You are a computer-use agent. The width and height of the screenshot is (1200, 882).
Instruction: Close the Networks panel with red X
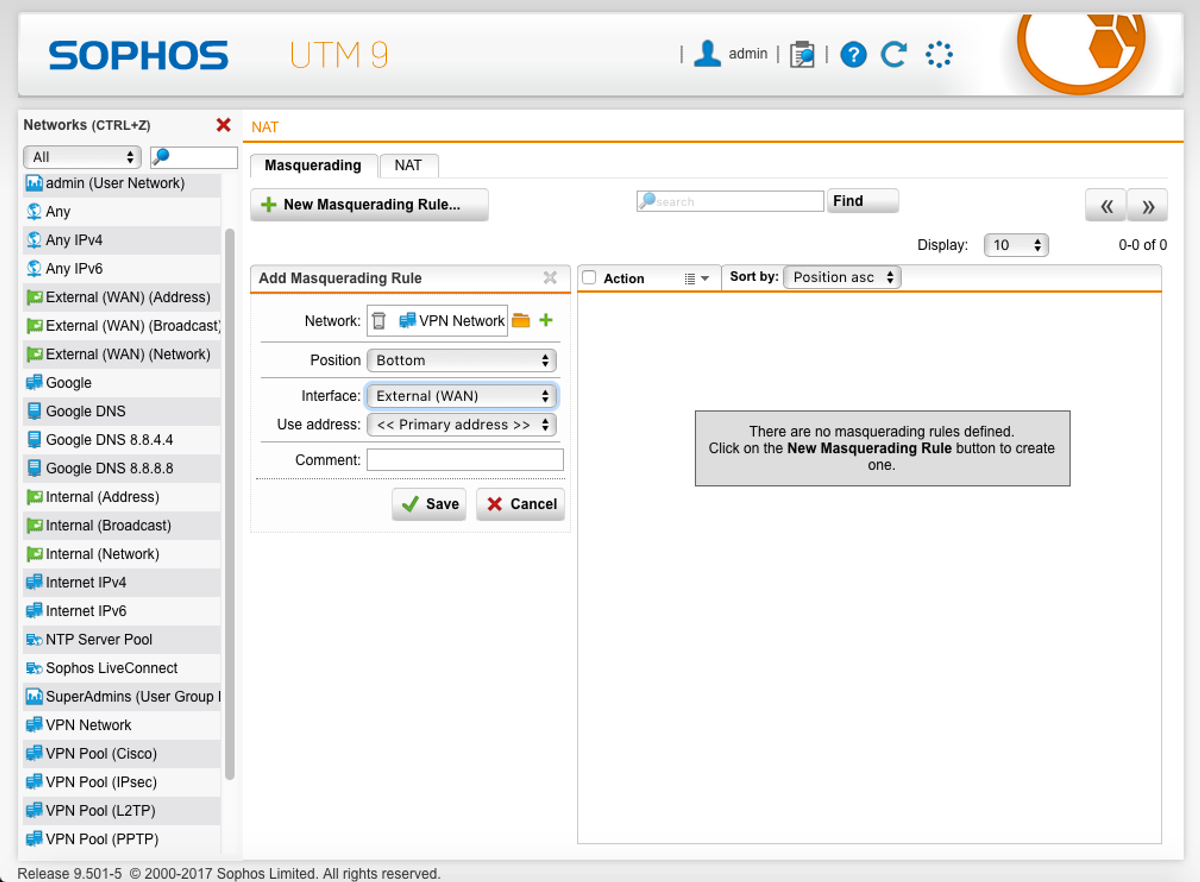pos(224,125)
